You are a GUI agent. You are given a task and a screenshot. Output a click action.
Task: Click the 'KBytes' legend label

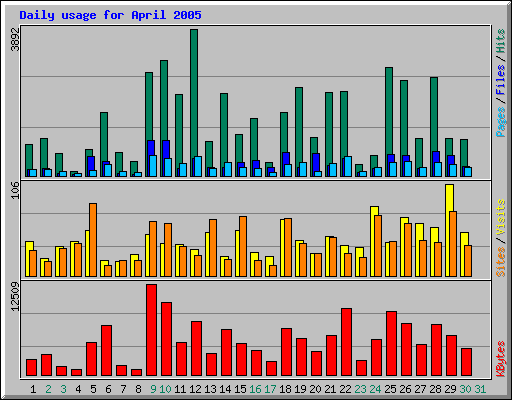pos(500,359)
